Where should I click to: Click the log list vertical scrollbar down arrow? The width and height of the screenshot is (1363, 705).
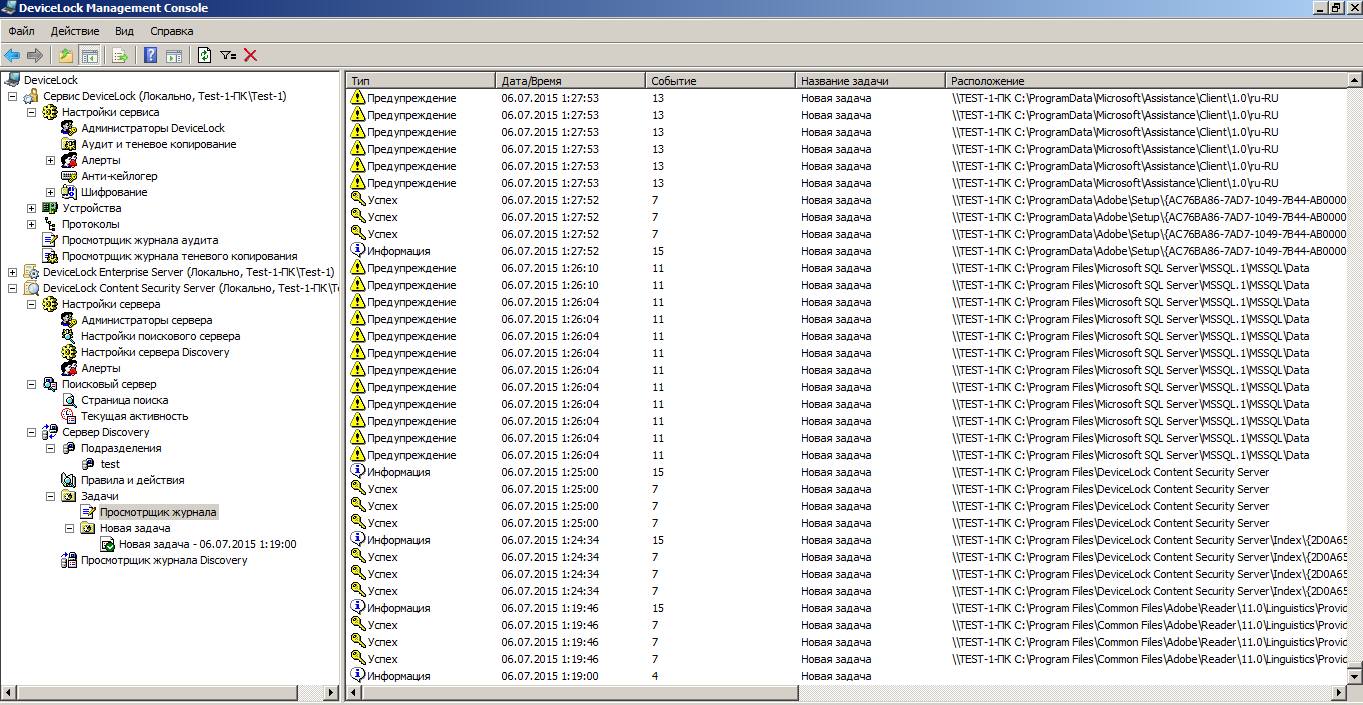coord(1355,677)
